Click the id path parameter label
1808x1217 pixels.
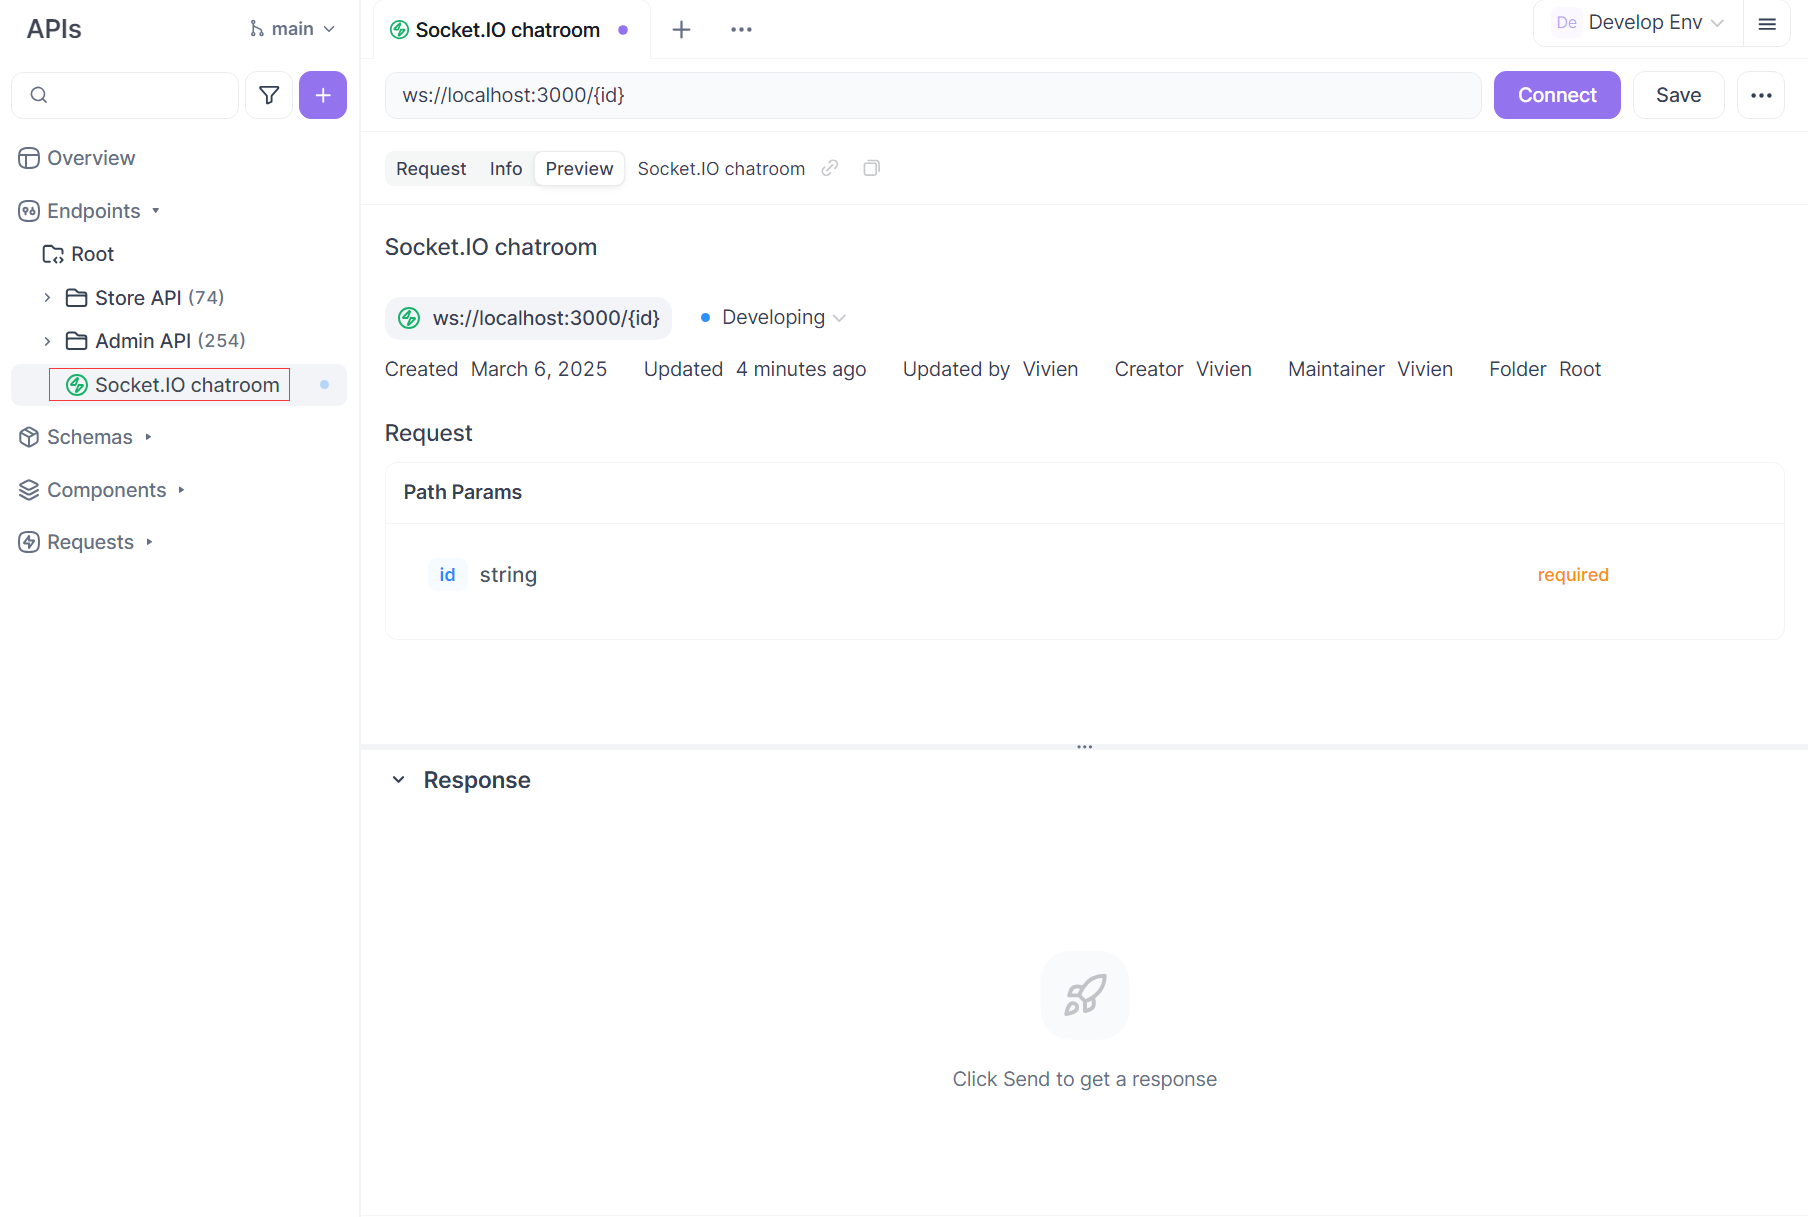click(447, 575)
